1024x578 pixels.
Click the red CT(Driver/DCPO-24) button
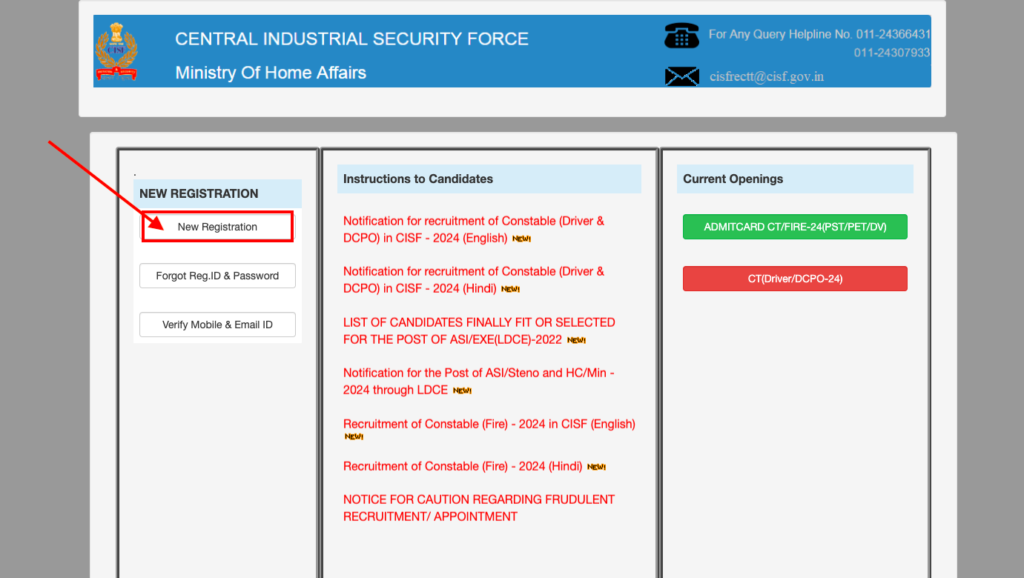coord(795,278)
